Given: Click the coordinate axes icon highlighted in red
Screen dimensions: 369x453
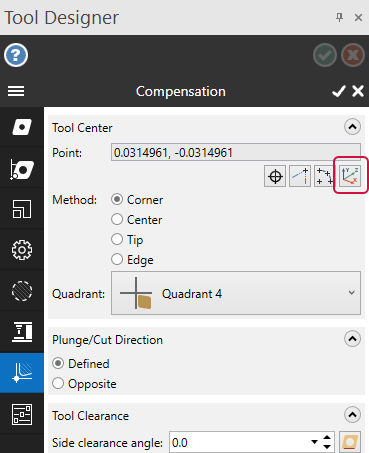Looking at the screenshot, I should (x=350, y=176).
